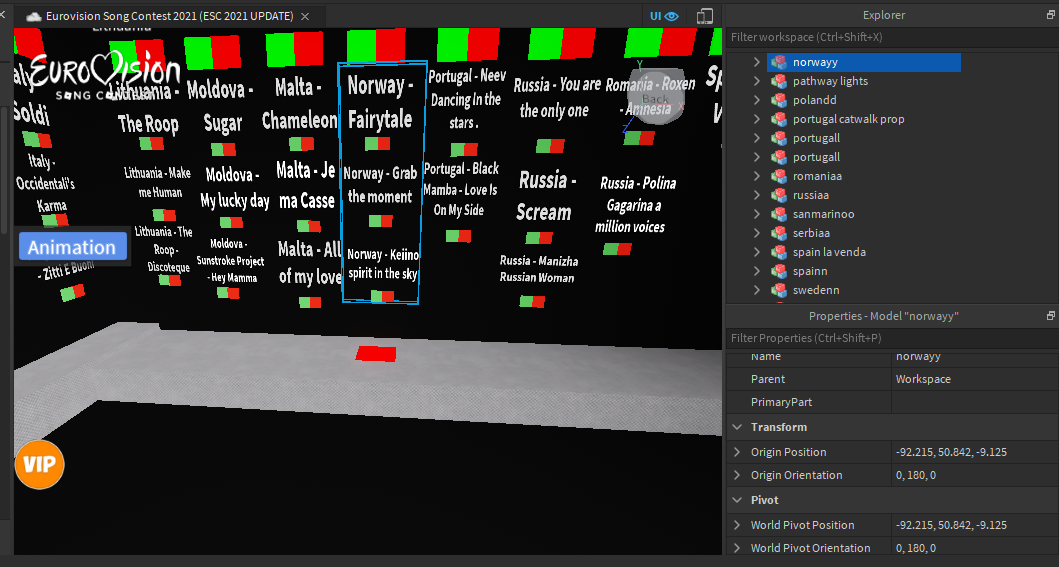Click the spainn model icon
The height and width of the screenshot is (567, 1059).
coord(779,271)
